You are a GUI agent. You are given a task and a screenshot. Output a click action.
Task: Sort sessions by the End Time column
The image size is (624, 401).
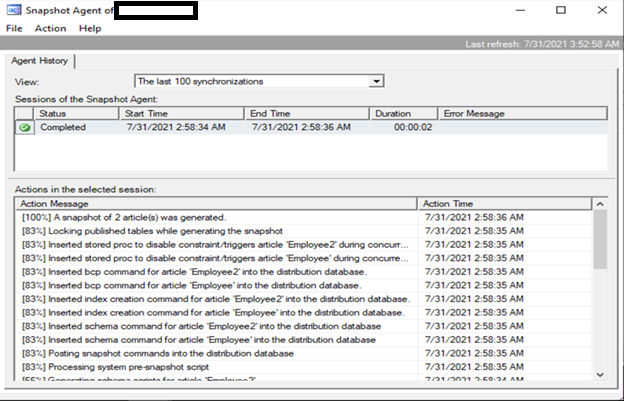pos(307,113)
